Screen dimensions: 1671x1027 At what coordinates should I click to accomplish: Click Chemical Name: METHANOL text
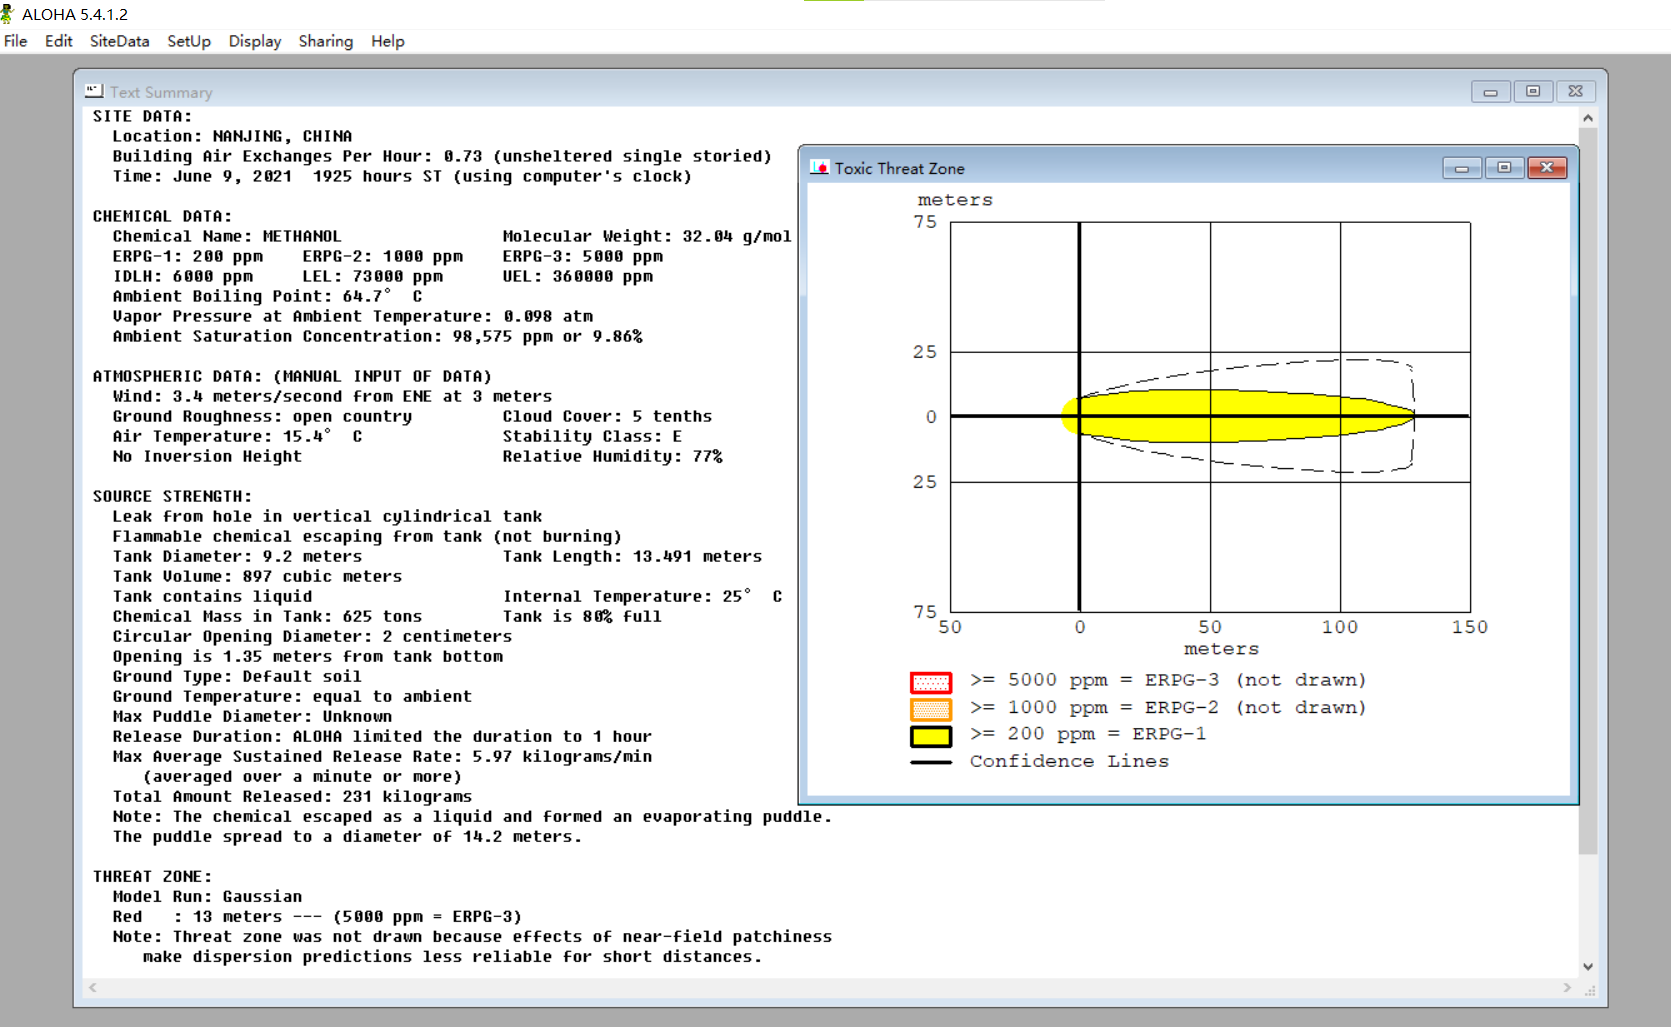[227, 236]
